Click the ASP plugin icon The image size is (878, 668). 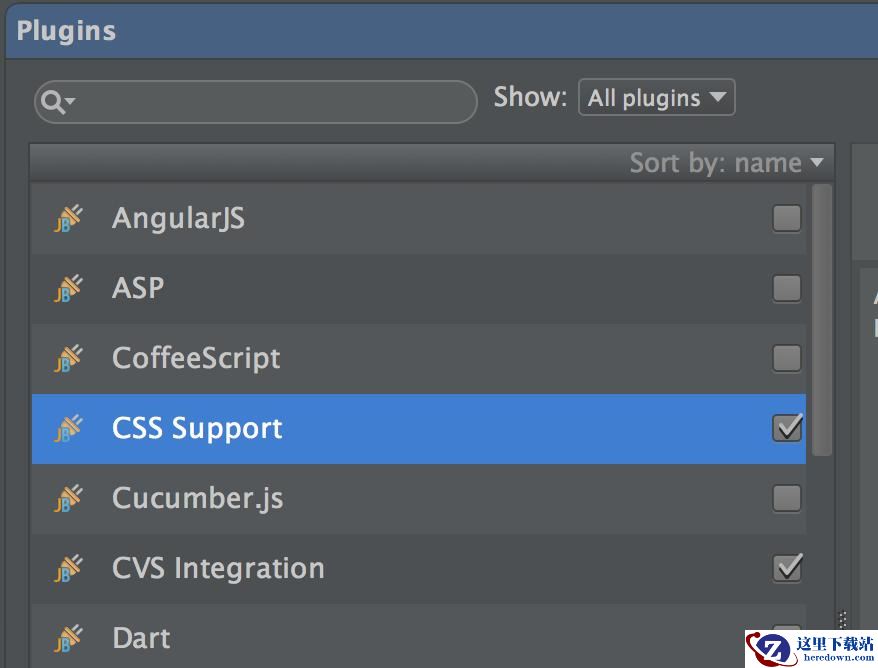pos(68,288)
